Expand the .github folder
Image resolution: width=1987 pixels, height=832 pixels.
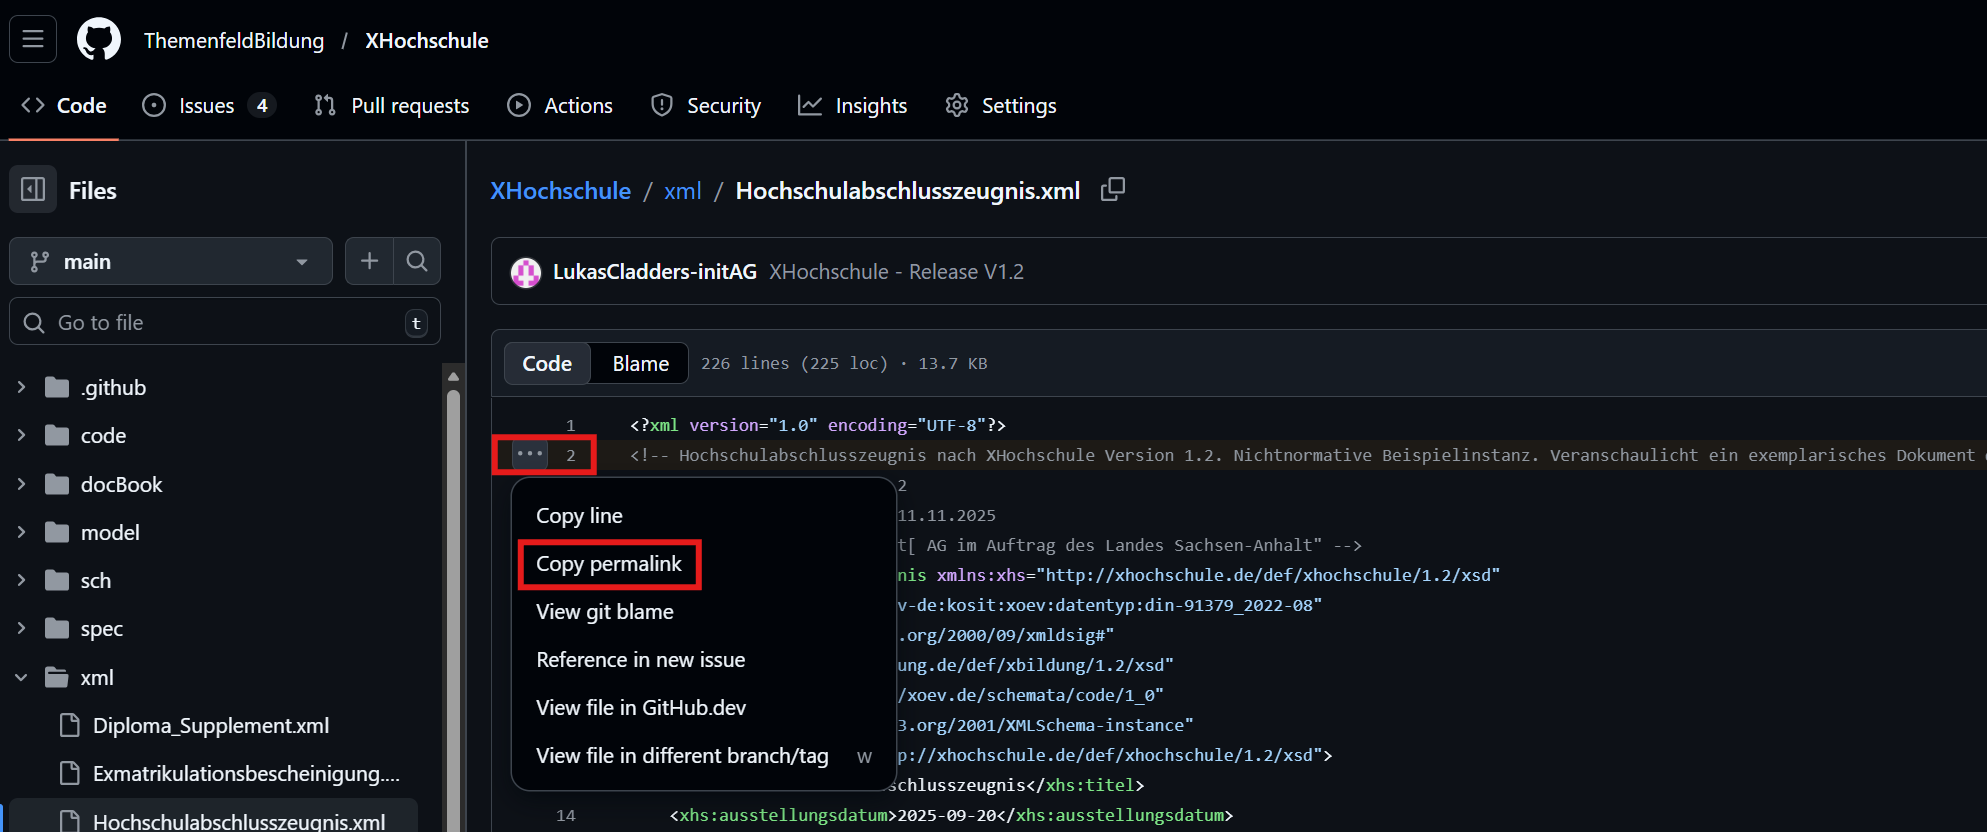click(21, 387)
